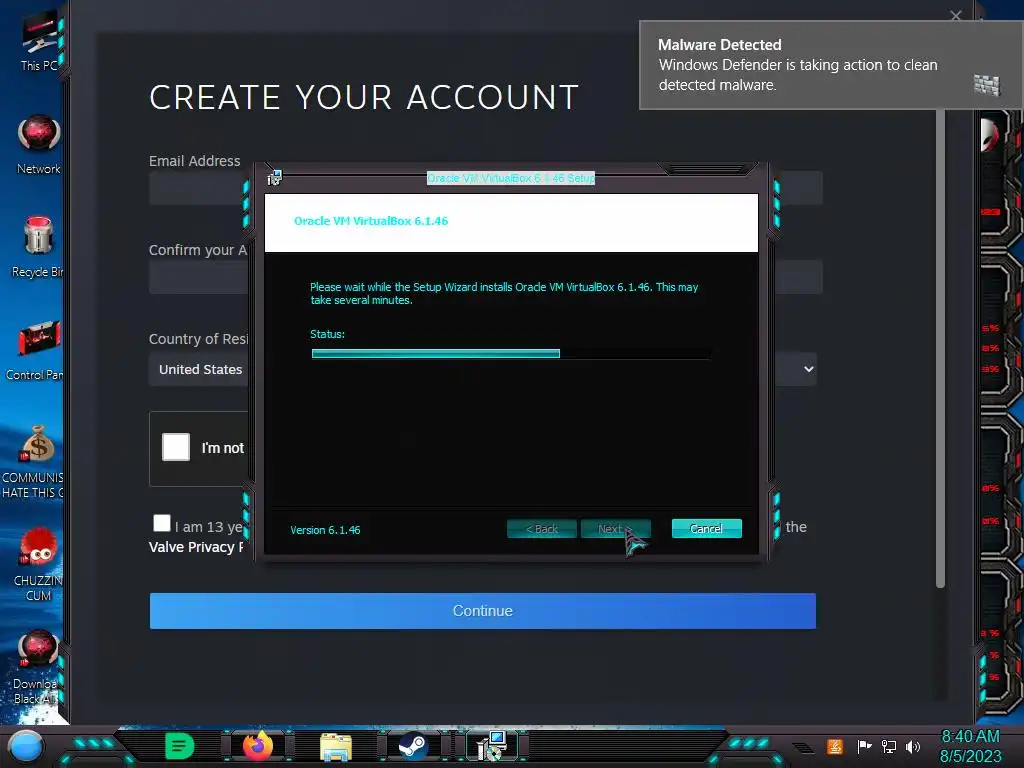The image size is (1024, 768).
Task: Open the This PC desktop icon
Action: (x=39, y=40)
